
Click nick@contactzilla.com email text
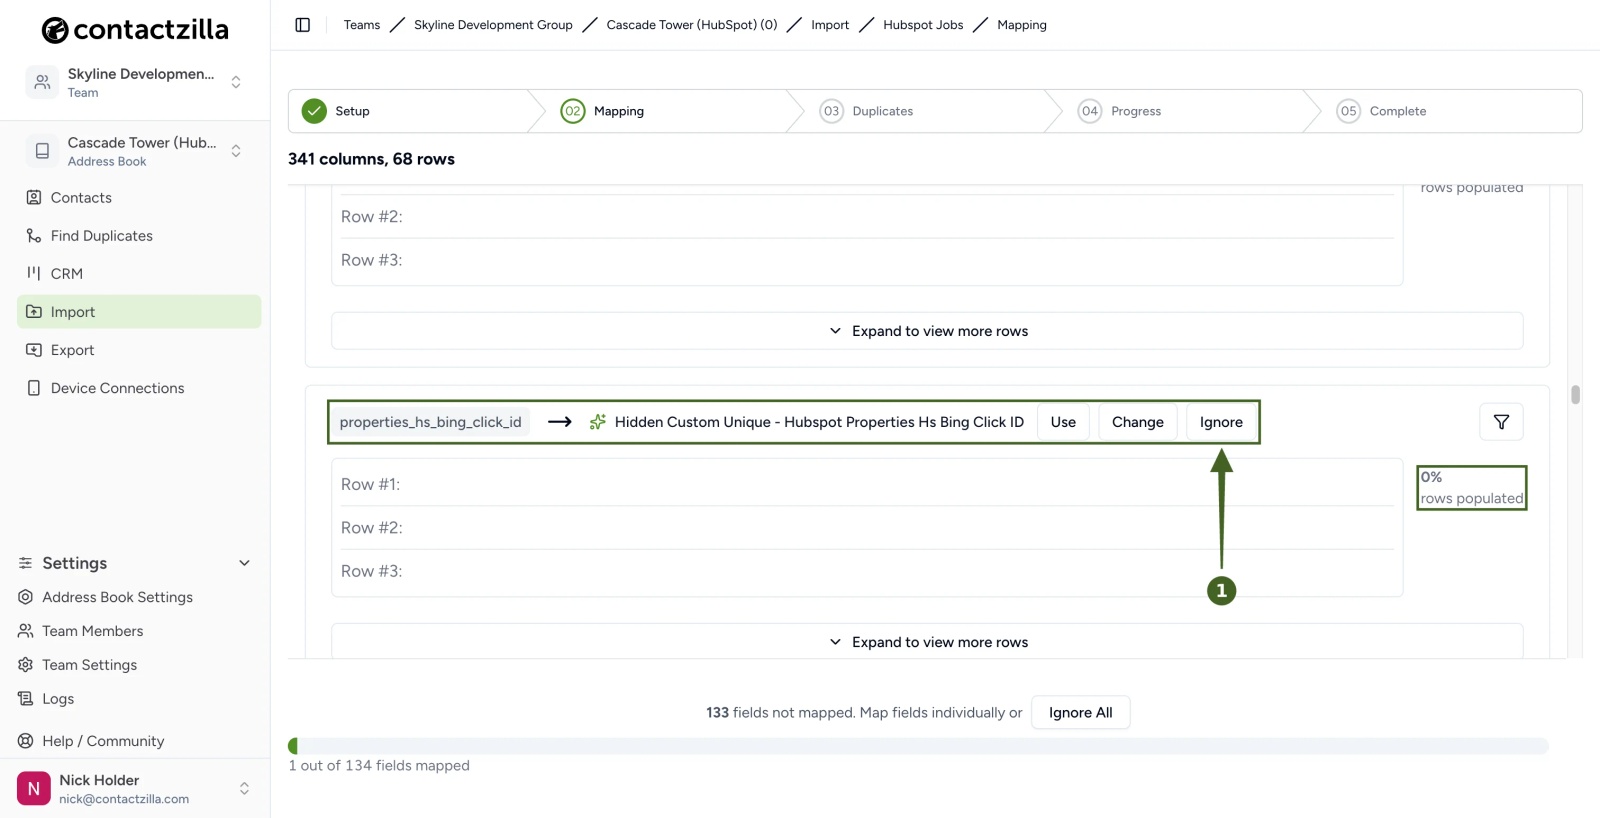(x=124, y=799)
